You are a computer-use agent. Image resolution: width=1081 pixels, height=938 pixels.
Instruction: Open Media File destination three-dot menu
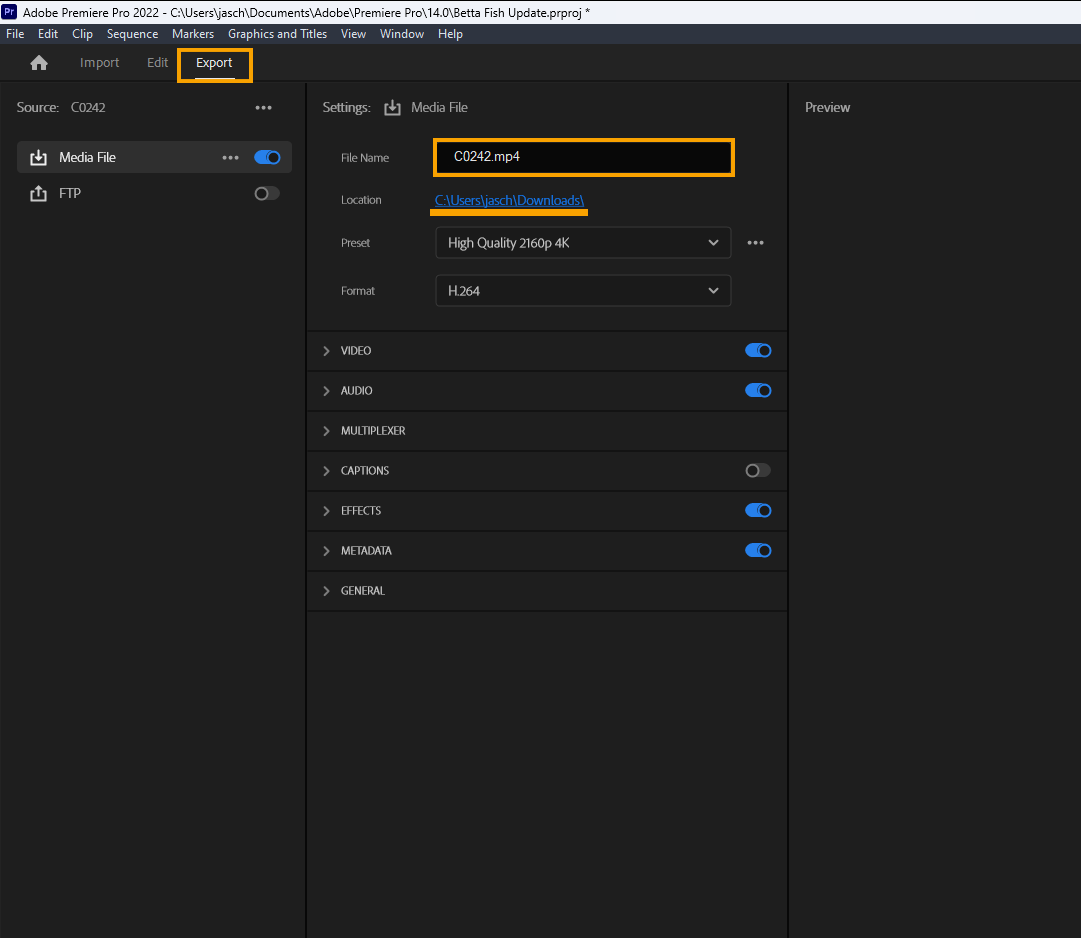pyautogui.click(x=230, y=158)
